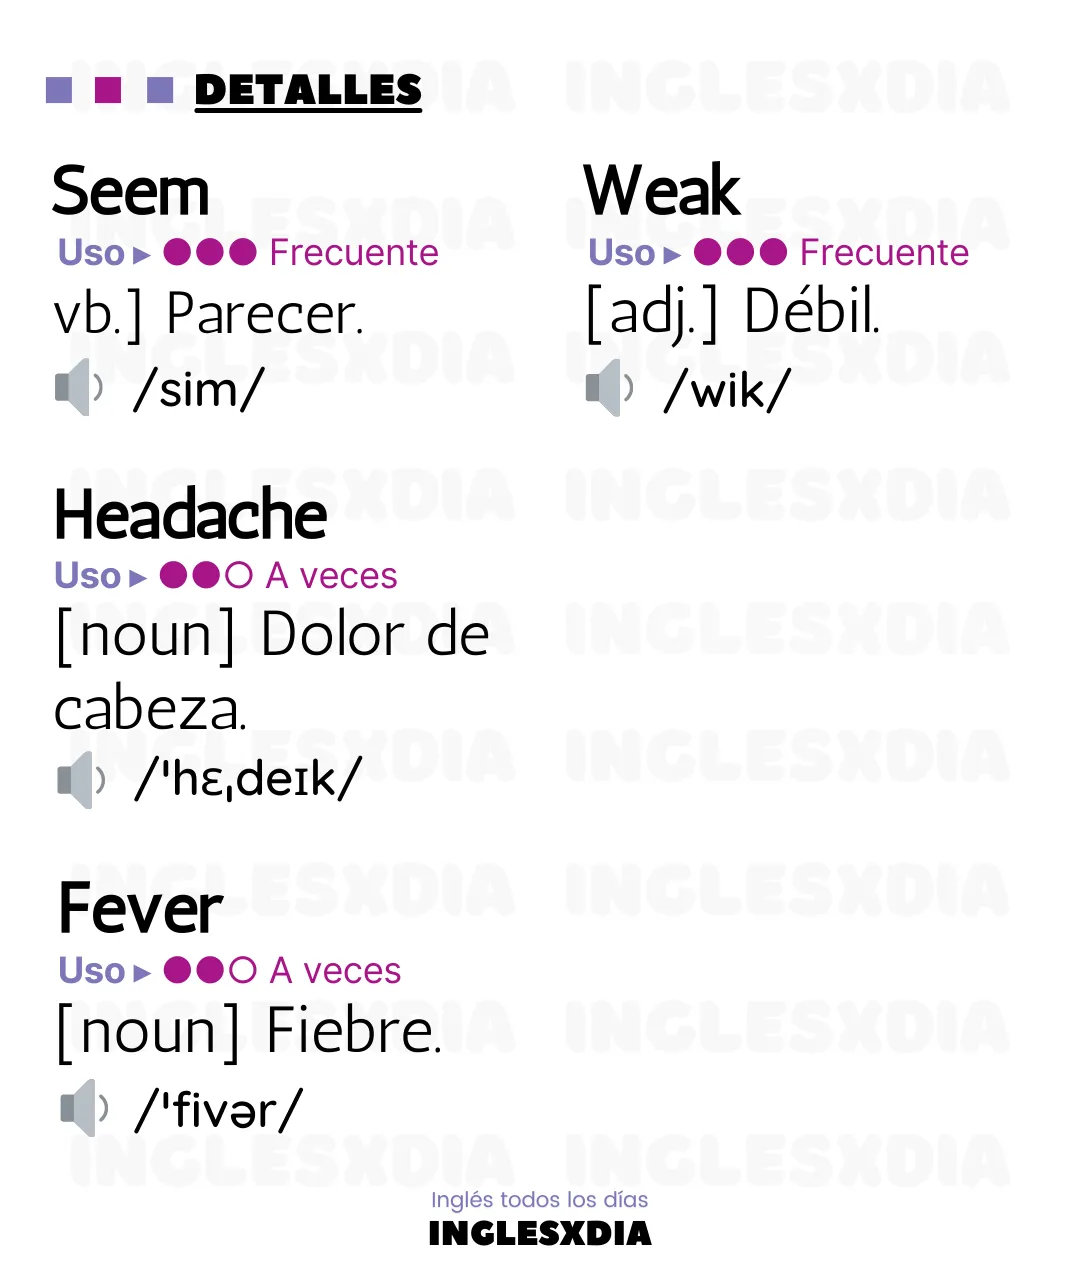The image size is (1080, 1280).
Task: Play the audio pronunciation for Headache
Action: click(81, 779)
